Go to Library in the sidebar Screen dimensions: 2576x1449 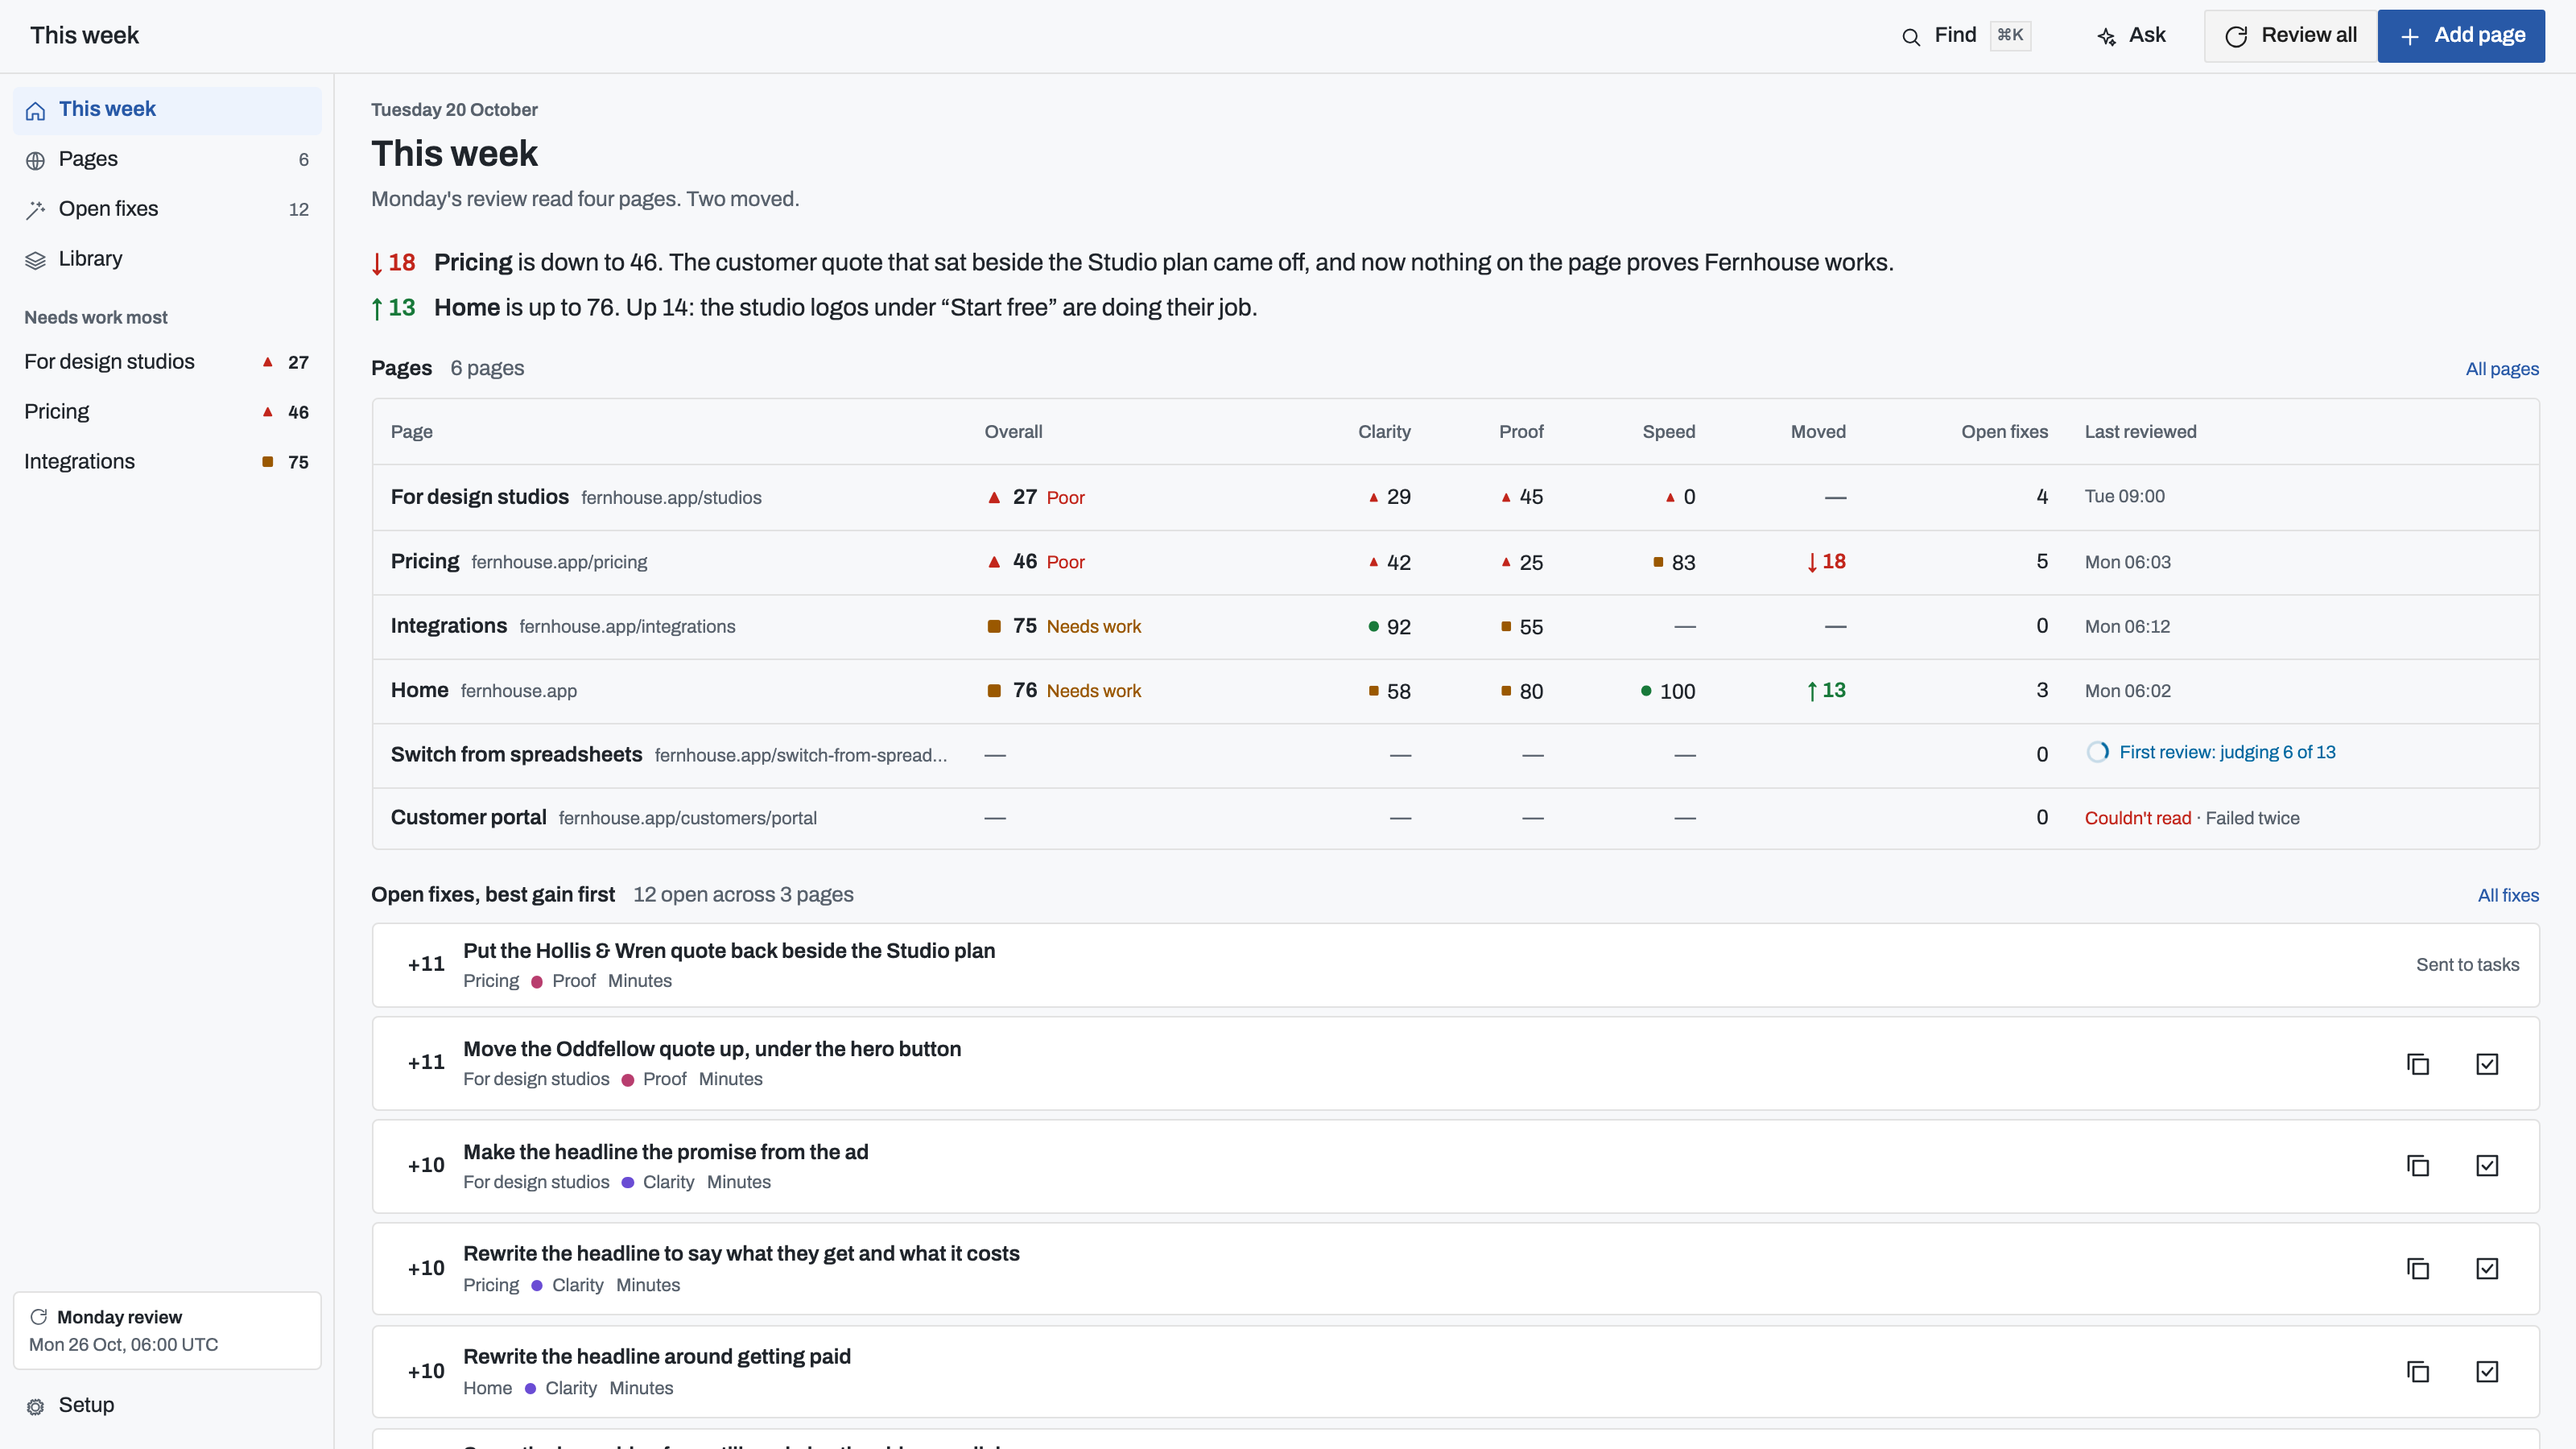[167, 259]
